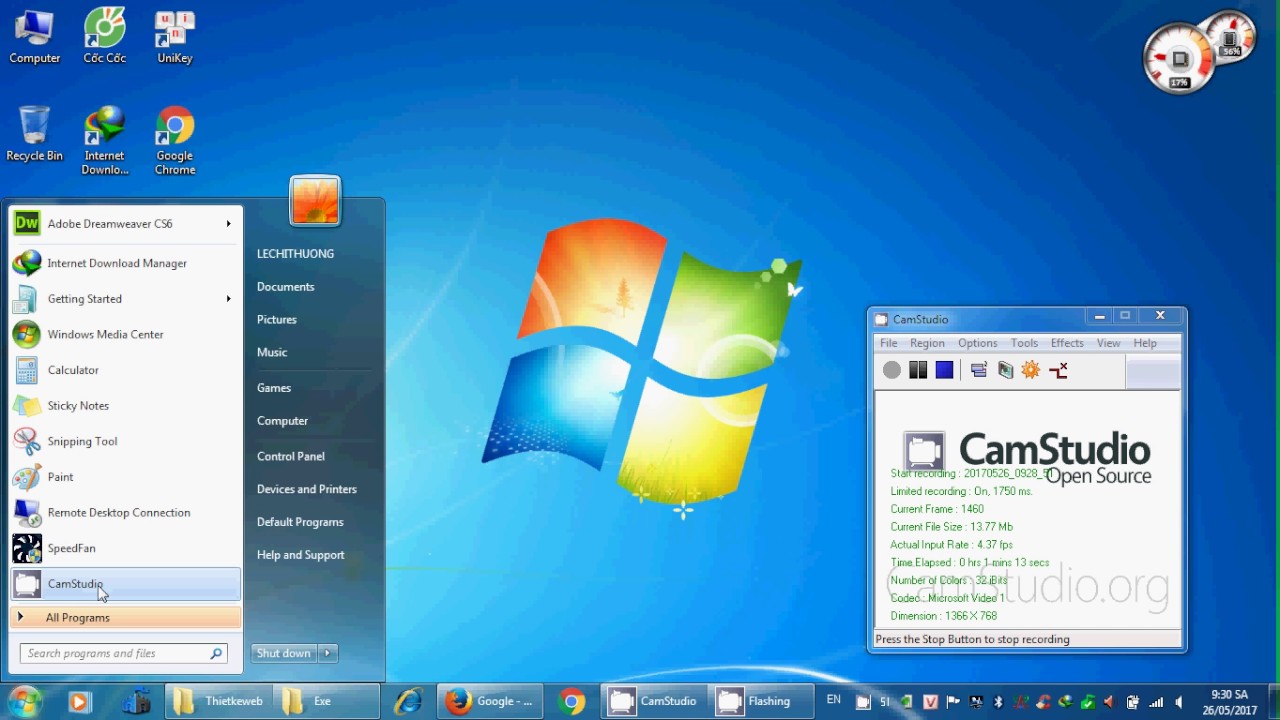Image resolution: width=1280 pixels, height=720 pixels.
Task: Open Paint from the Start menu
Action: coord(125,477)
